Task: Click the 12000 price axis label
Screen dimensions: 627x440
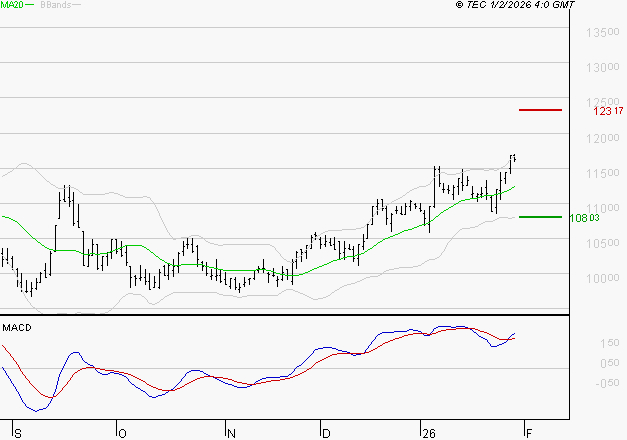Action: [603, 138]
